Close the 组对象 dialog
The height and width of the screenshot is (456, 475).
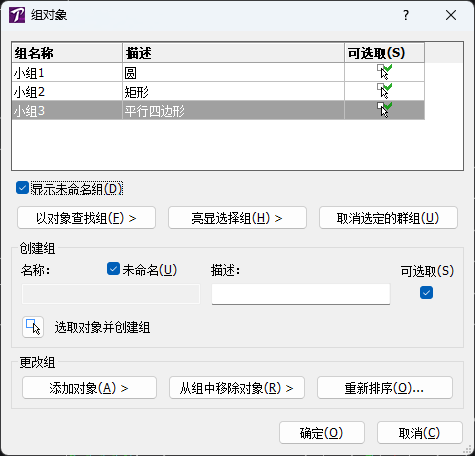451,15
